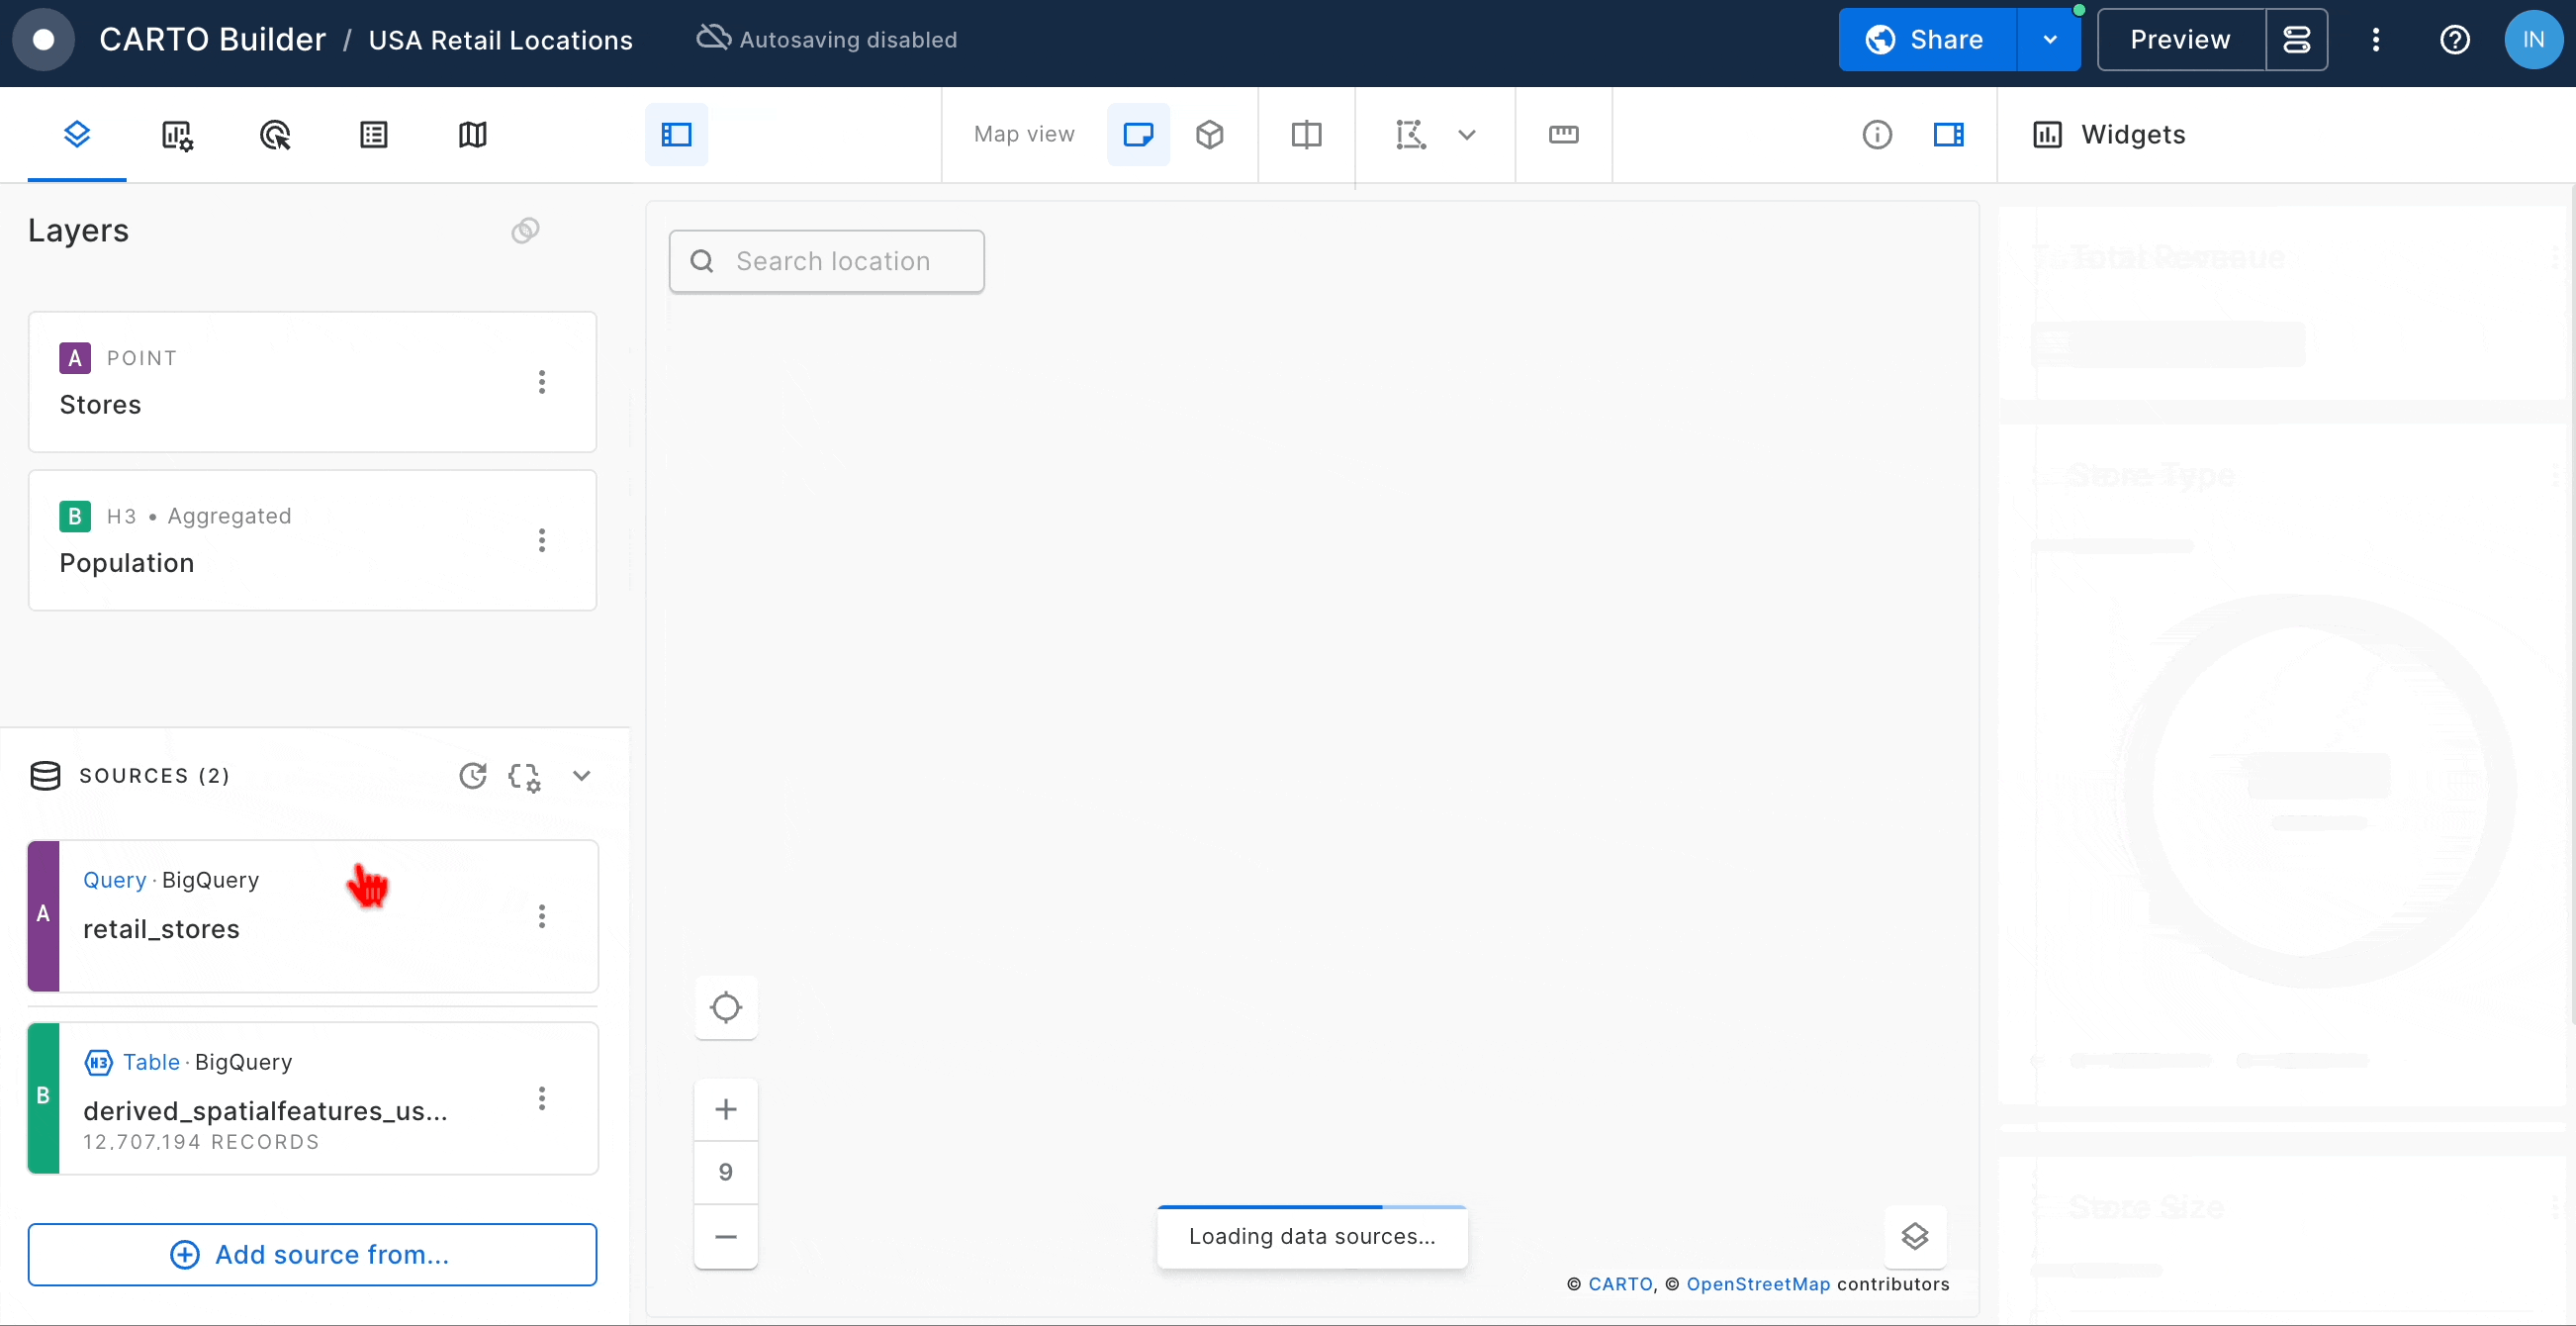The width and height of the screenshot is (2576, 1326).
Task: Open Stores layer options menu
Action: [542, 382]
